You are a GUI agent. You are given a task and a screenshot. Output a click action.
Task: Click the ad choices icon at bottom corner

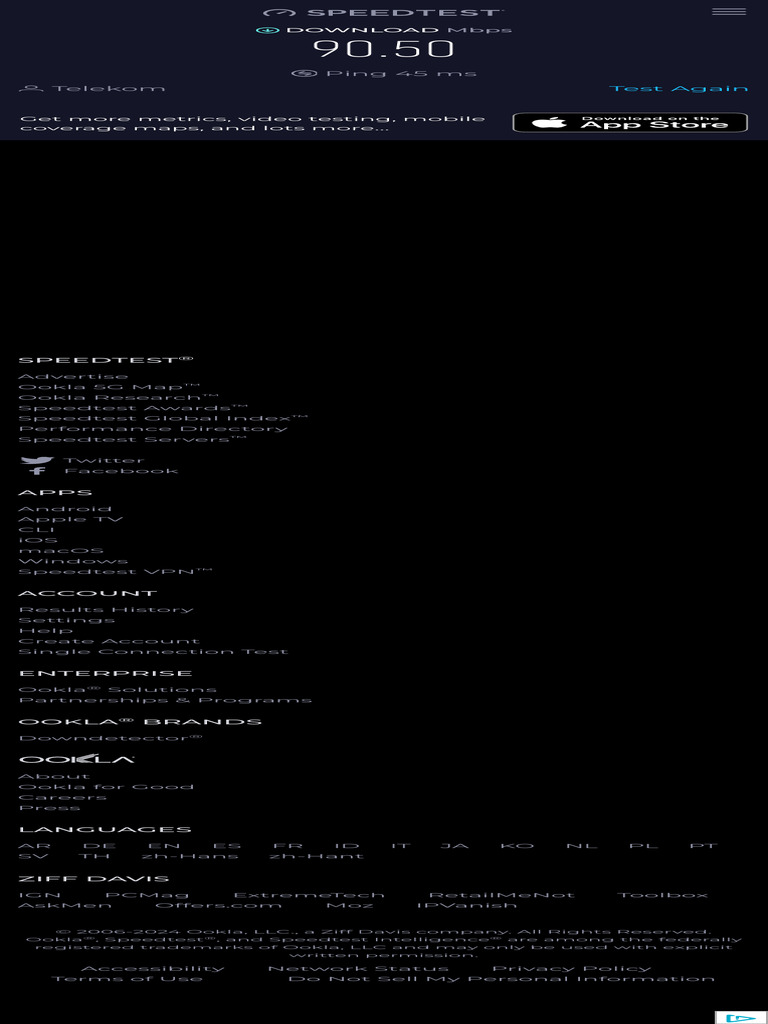[x=741, y=1017]
